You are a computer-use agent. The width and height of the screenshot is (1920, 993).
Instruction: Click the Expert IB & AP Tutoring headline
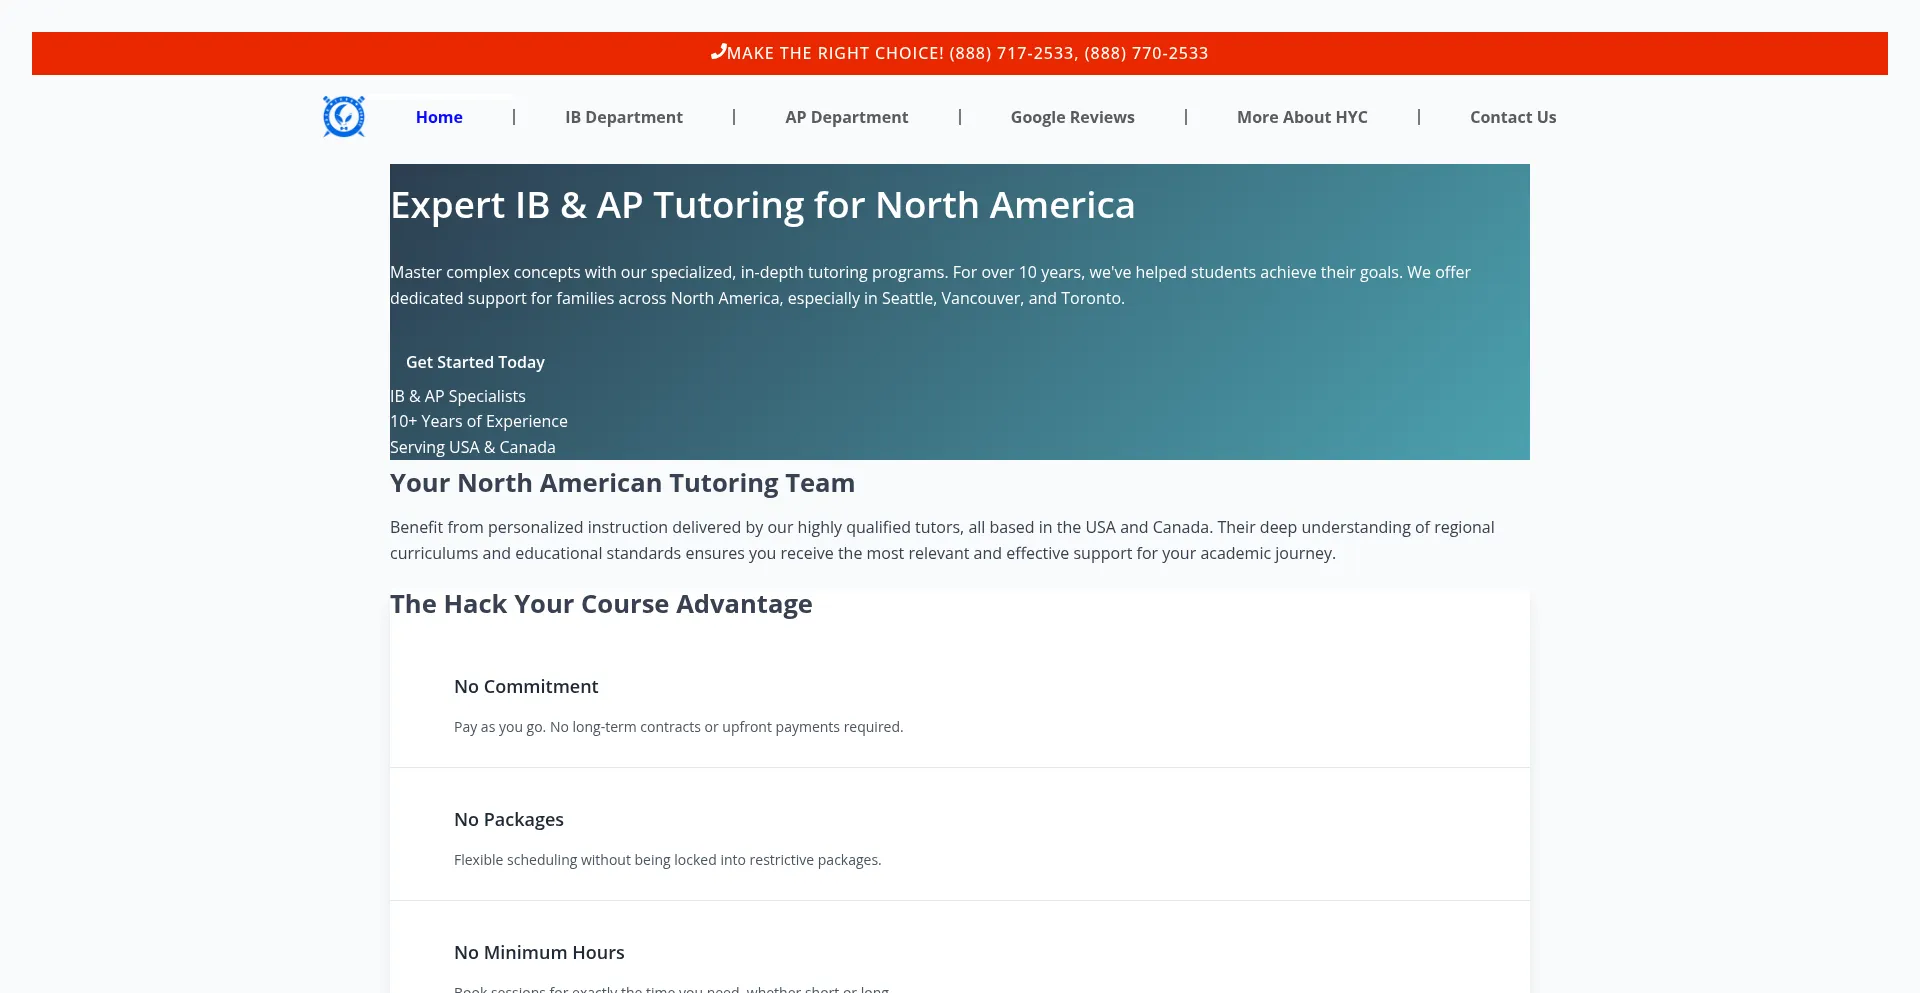(x=762, y=205)
